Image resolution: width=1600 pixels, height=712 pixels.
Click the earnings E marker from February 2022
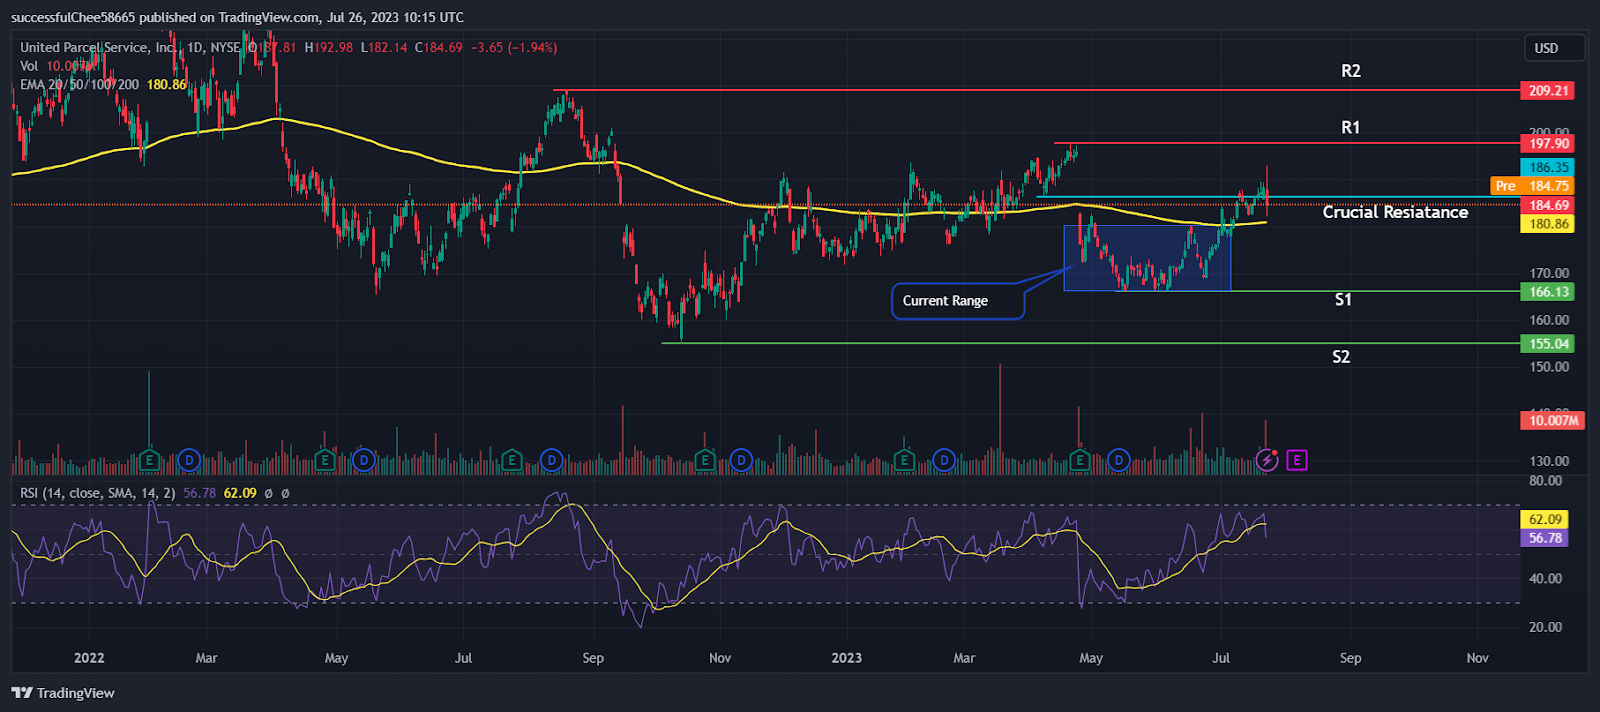tap(150, 461)
